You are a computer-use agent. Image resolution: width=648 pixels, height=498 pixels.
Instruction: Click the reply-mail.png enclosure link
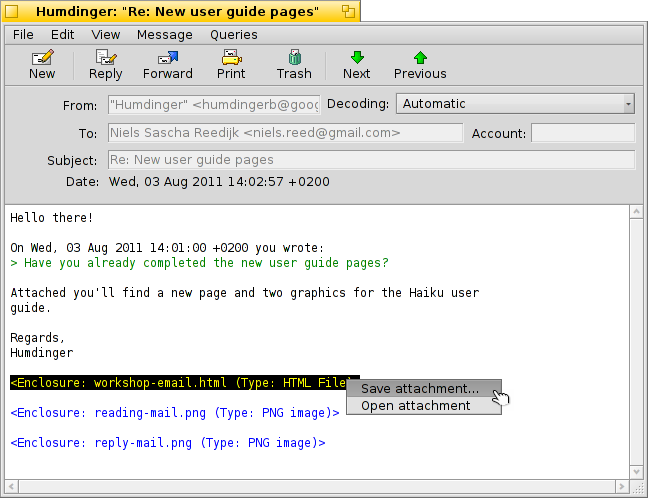click(x=168, y=442)
